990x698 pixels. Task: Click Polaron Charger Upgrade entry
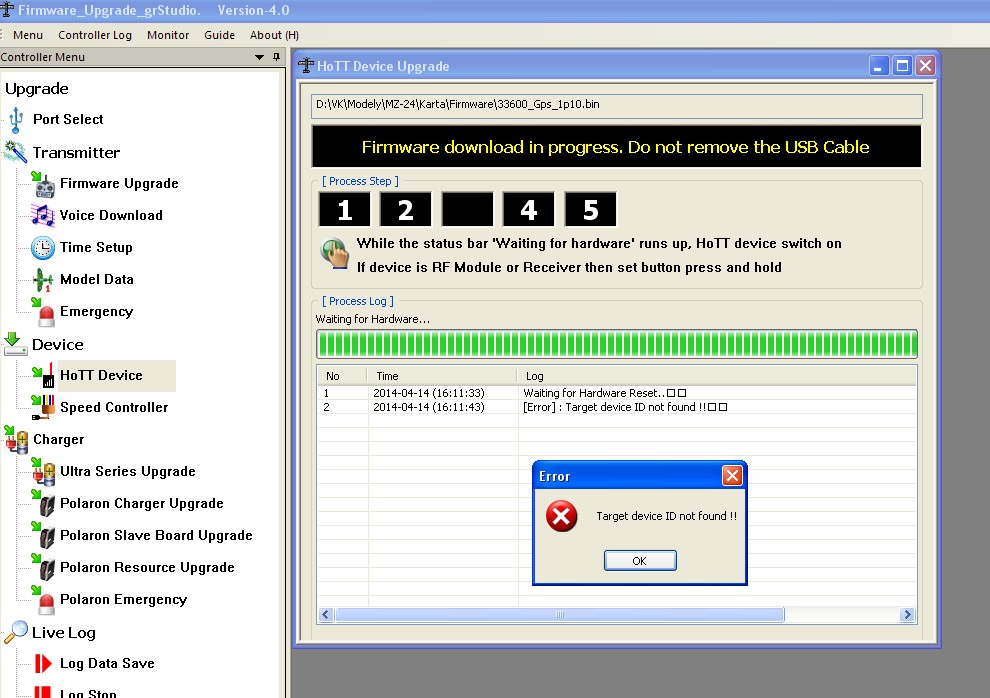[x=141, y=504]
